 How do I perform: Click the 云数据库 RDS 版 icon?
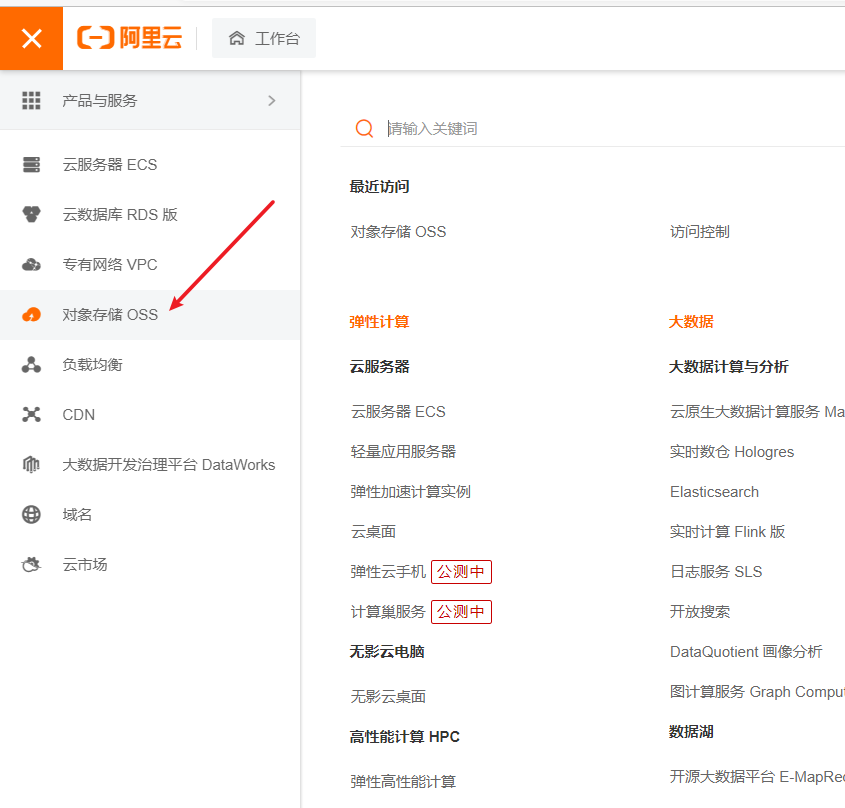(31, 215)
